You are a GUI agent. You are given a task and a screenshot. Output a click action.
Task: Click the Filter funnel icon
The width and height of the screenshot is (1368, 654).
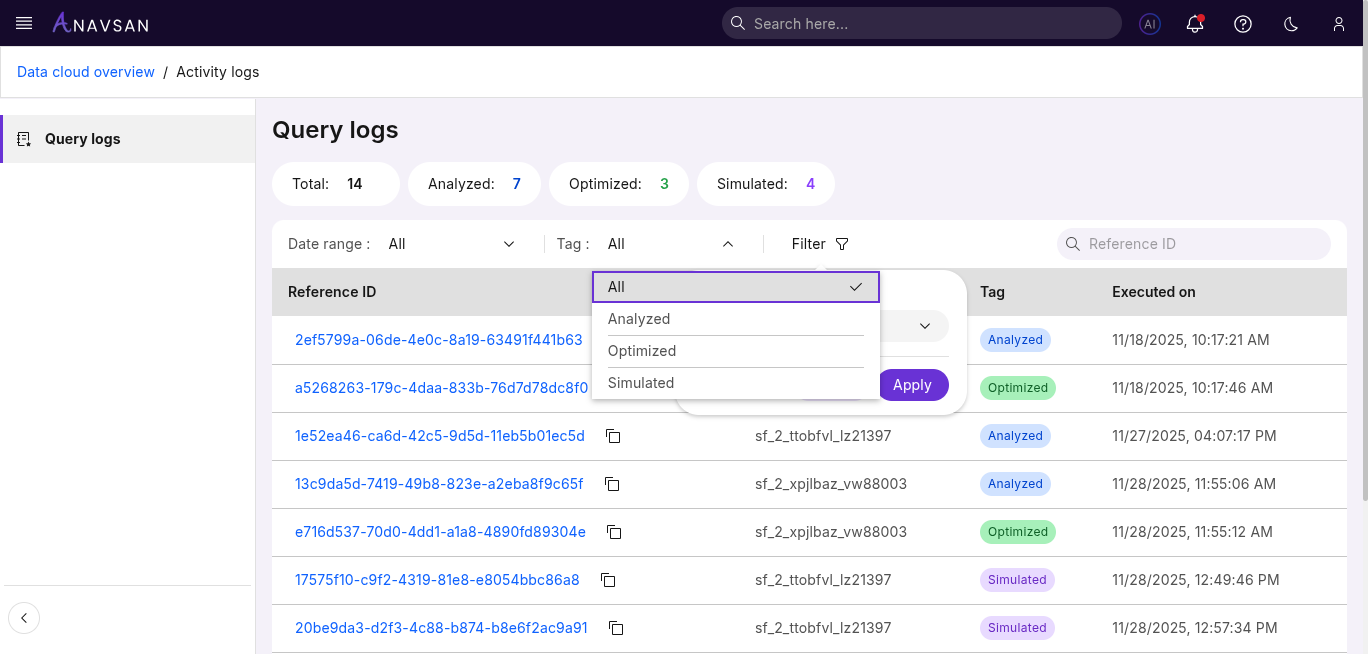841,244
